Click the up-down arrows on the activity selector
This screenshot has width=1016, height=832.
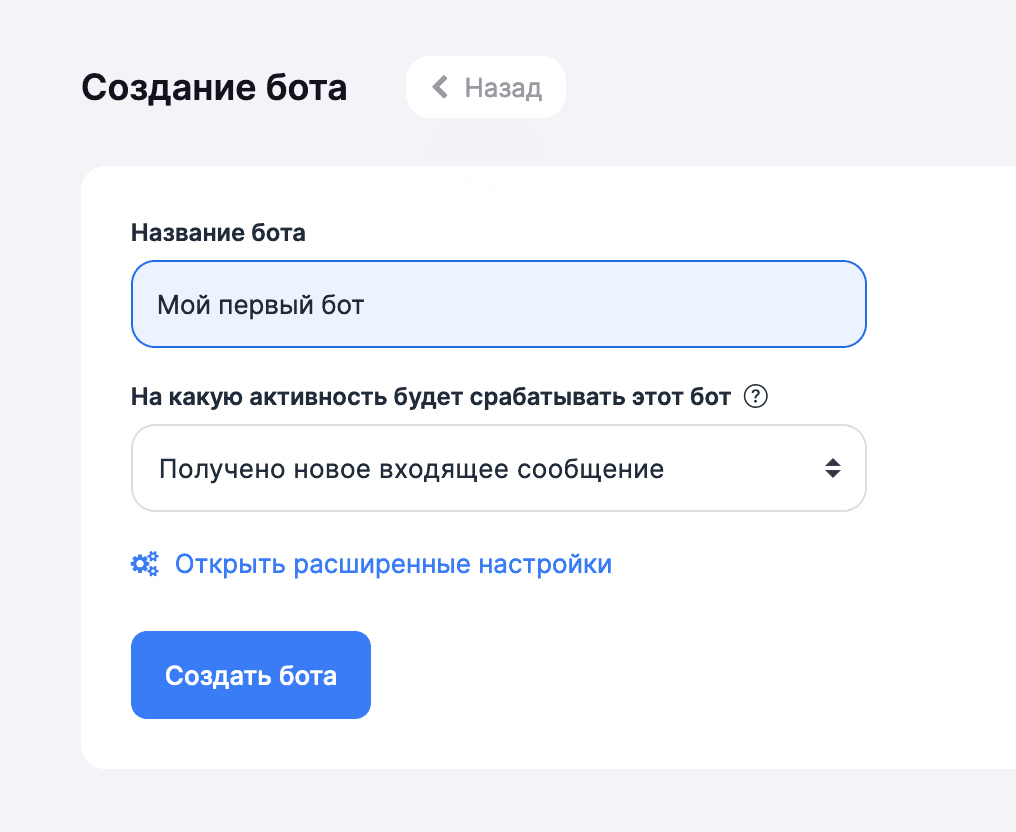coord(833,467)
